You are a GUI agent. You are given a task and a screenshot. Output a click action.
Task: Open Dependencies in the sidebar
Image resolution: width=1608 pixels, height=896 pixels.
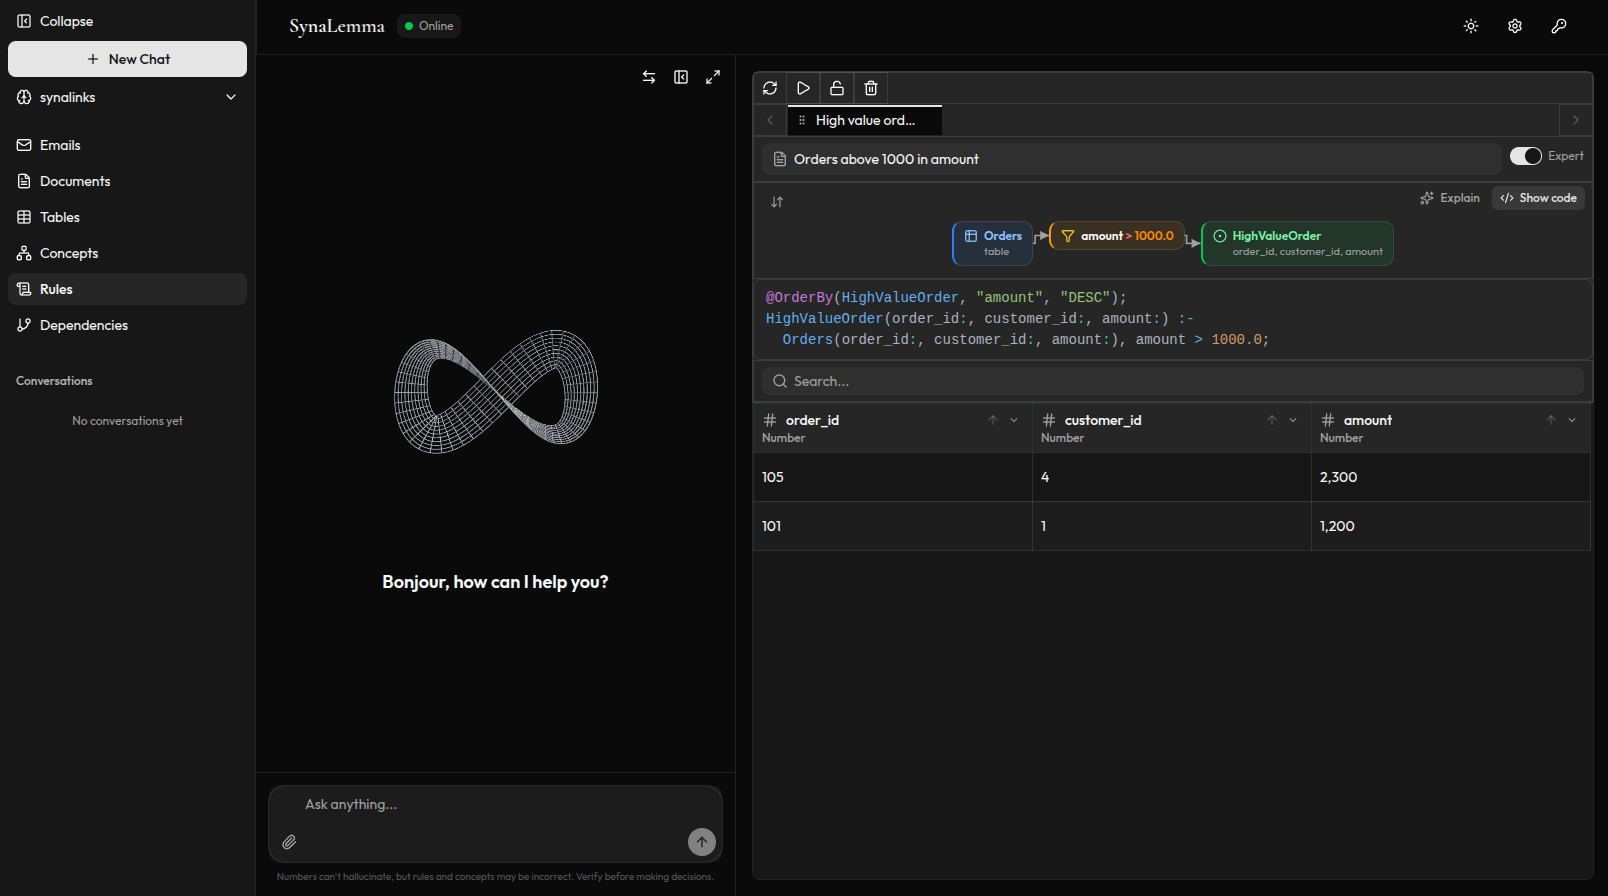(127, 325)
